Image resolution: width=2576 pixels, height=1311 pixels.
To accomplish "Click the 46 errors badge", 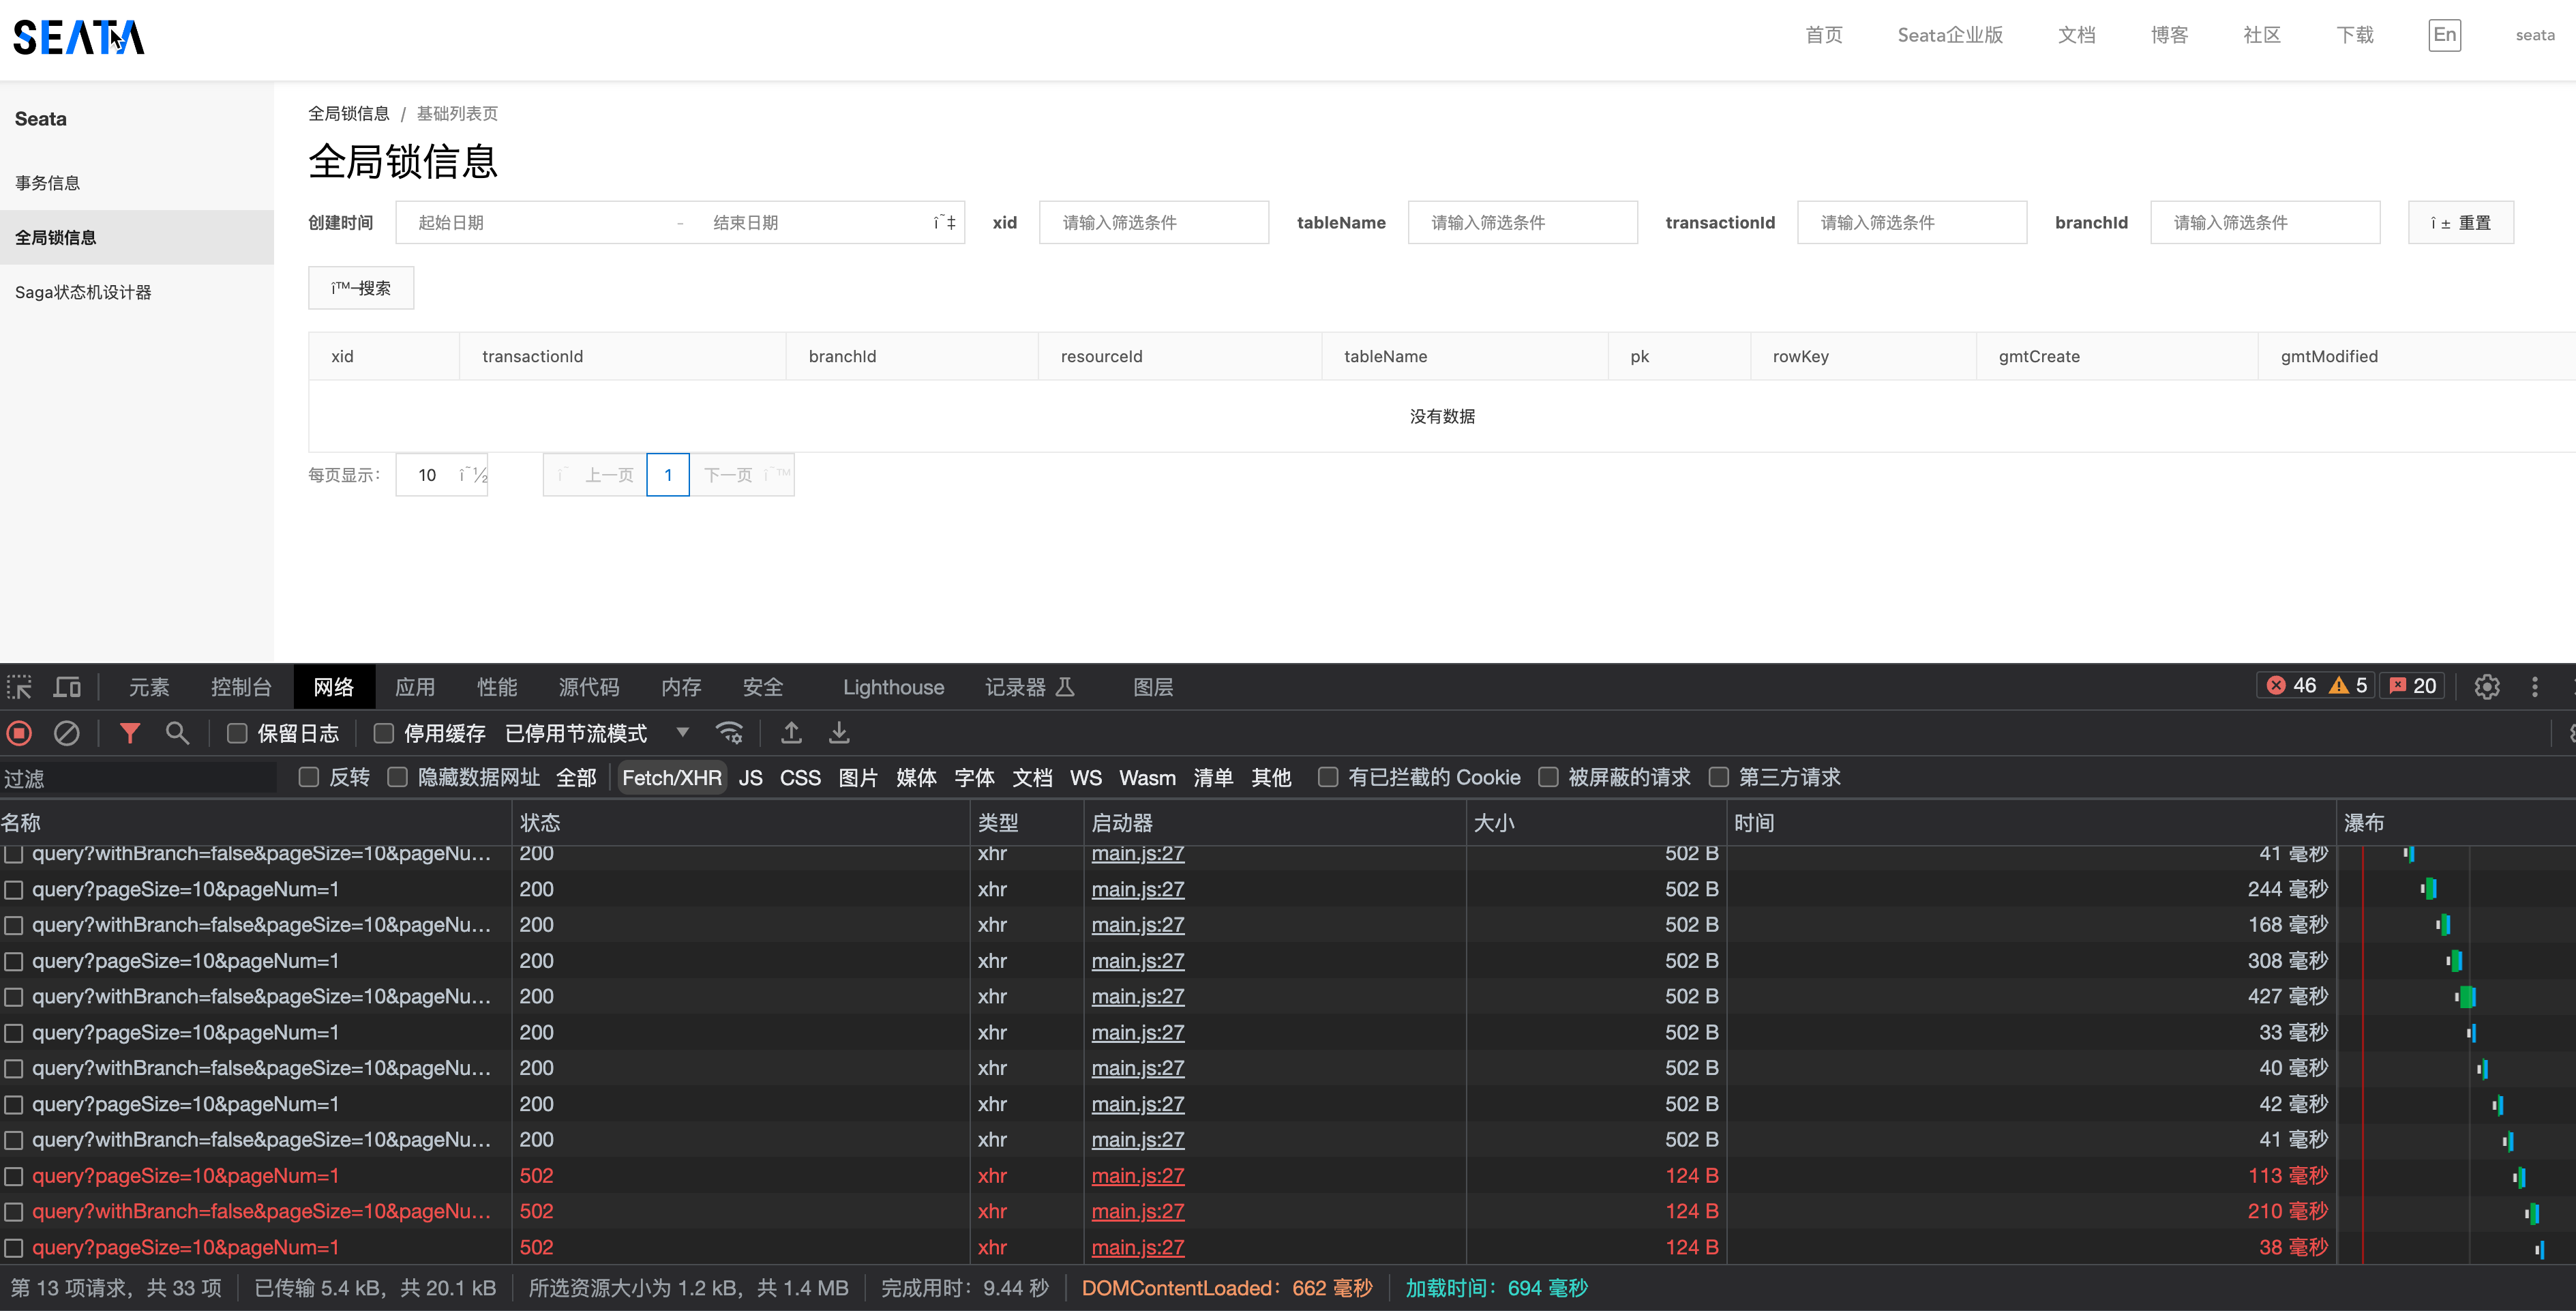I will (x=2292, y=685).
